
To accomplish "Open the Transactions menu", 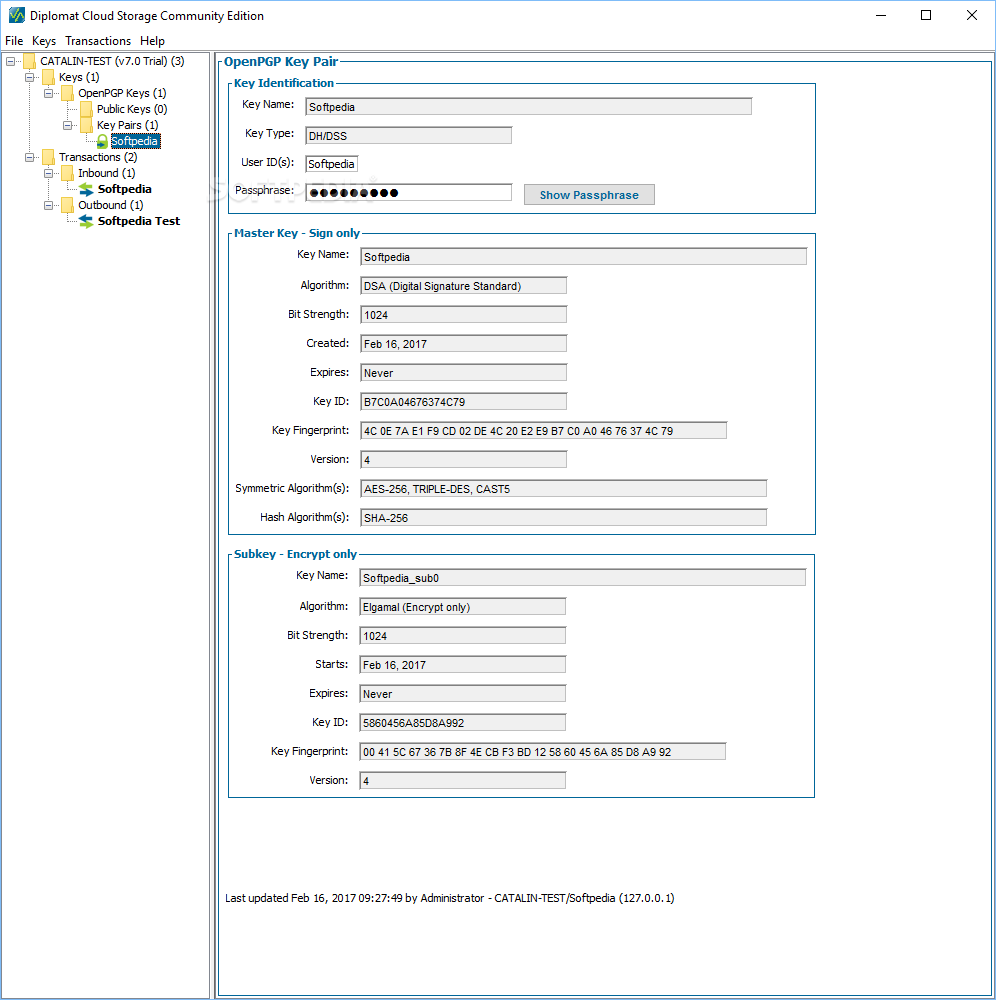I will (x=98, y=41).
